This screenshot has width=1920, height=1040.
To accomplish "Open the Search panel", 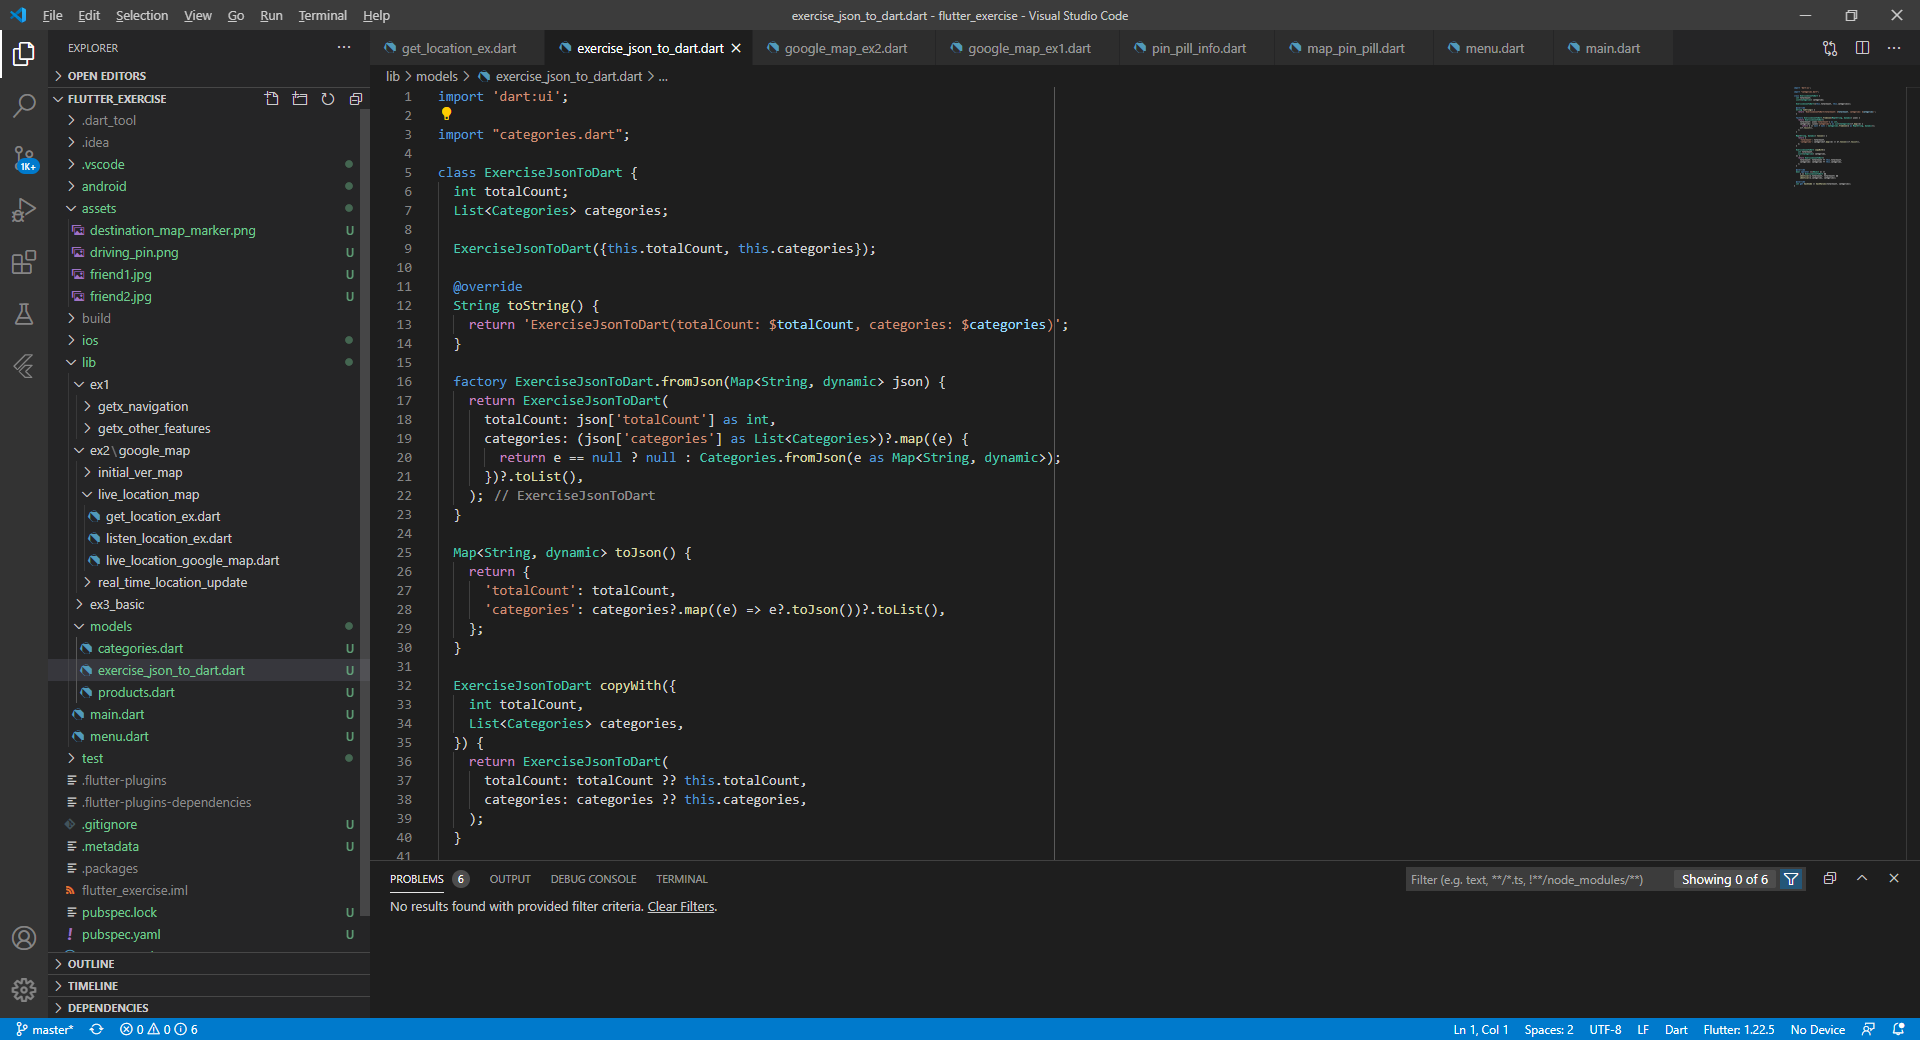I will pos(24,105).
